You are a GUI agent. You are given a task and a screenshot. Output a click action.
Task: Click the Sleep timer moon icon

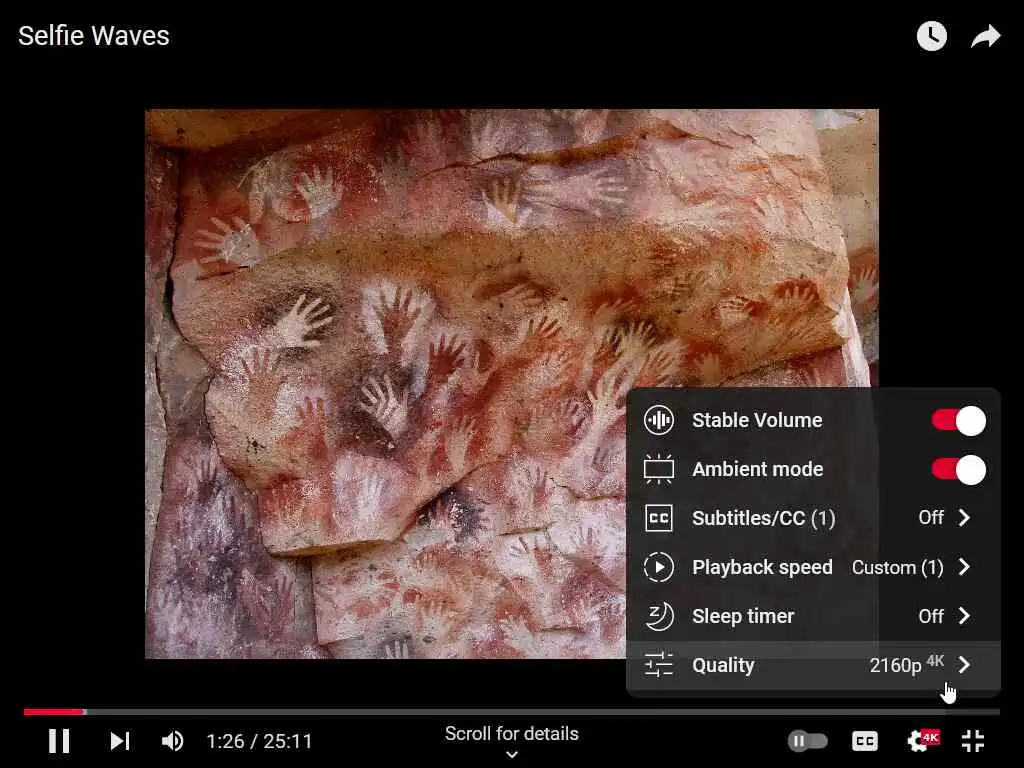(658, 616)
